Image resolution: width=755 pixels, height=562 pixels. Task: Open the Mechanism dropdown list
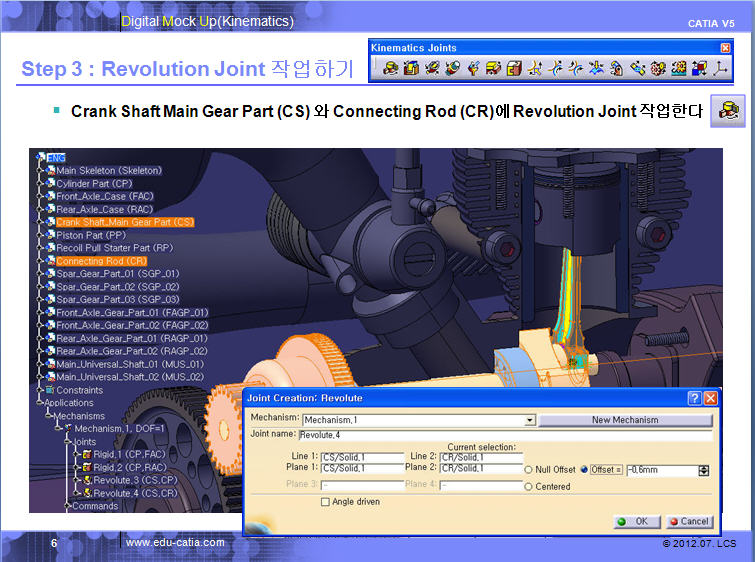(529, 421)
